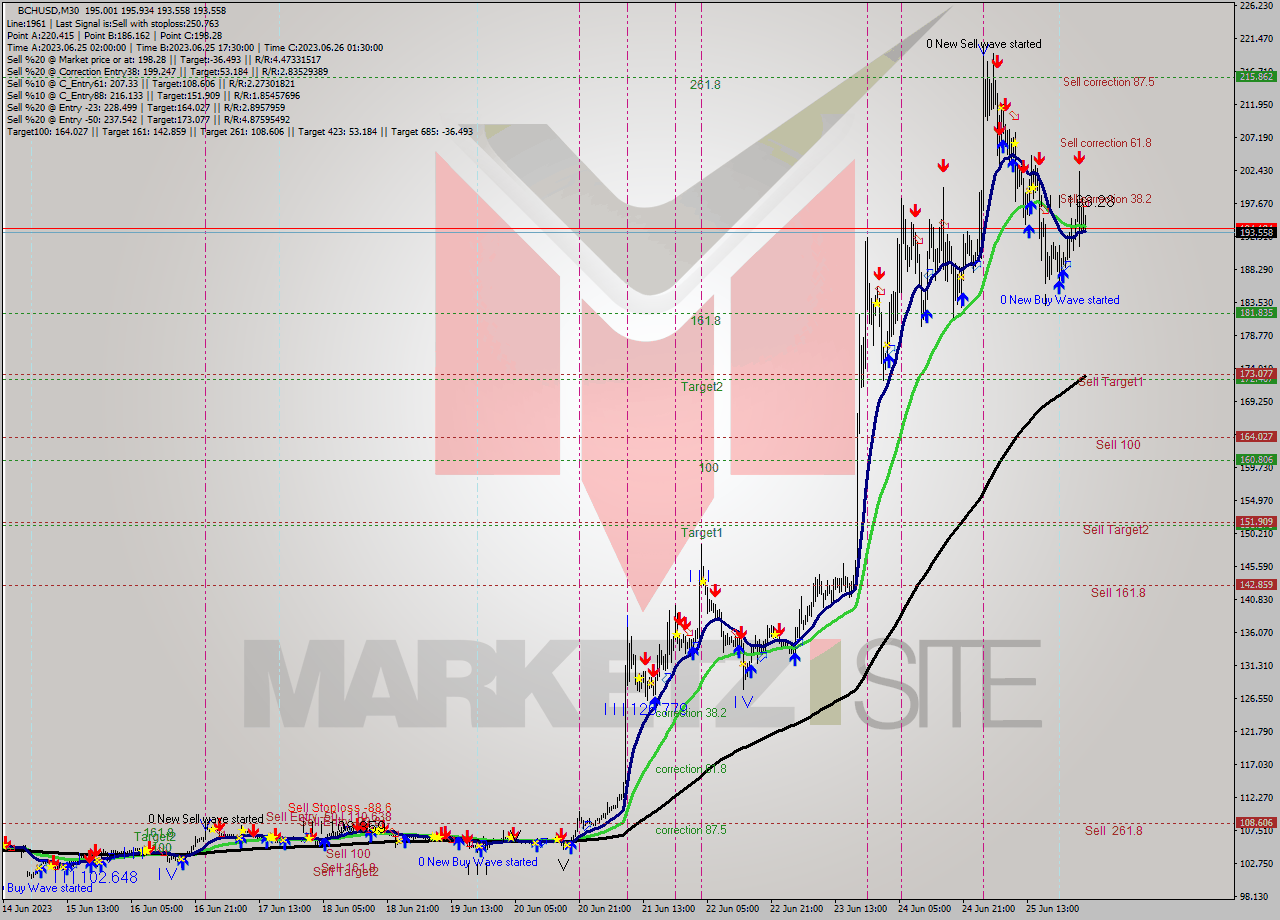This screenshot has width=1280, height=920.
Task: Click the green 215.862 price tag
Action: pos(1256,76)
